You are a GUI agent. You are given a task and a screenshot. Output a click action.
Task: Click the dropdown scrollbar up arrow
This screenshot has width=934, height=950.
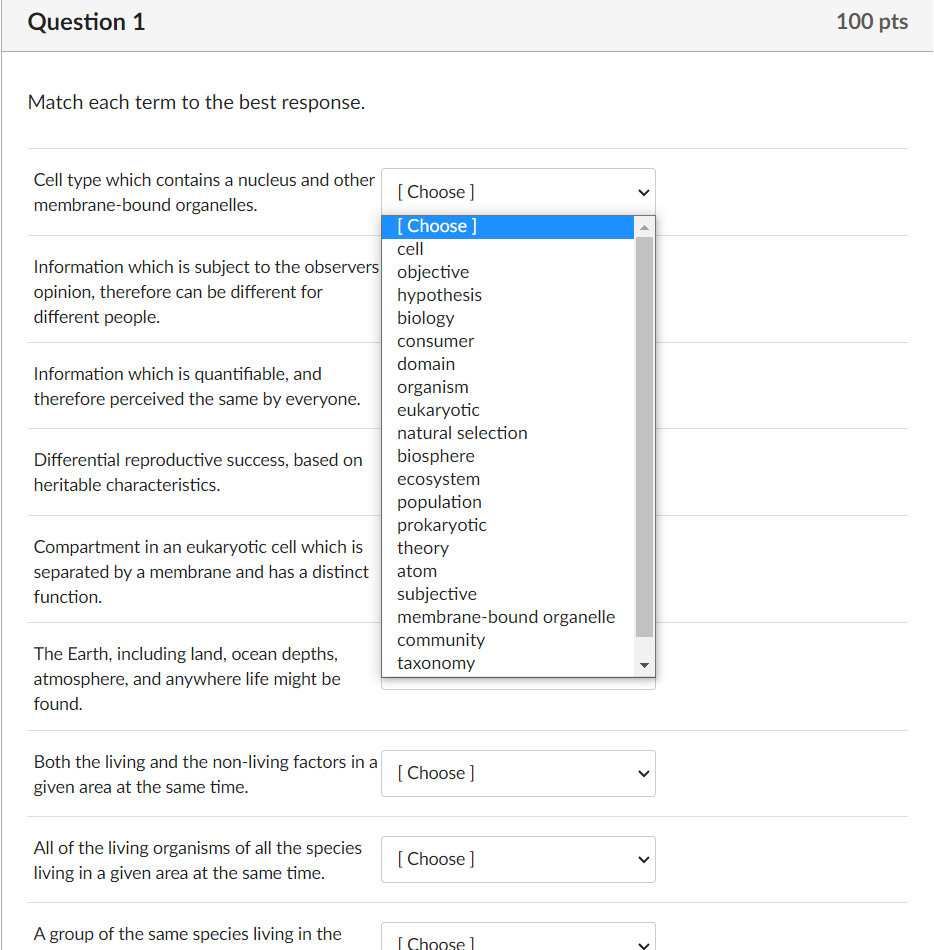[x=645, y=226]
